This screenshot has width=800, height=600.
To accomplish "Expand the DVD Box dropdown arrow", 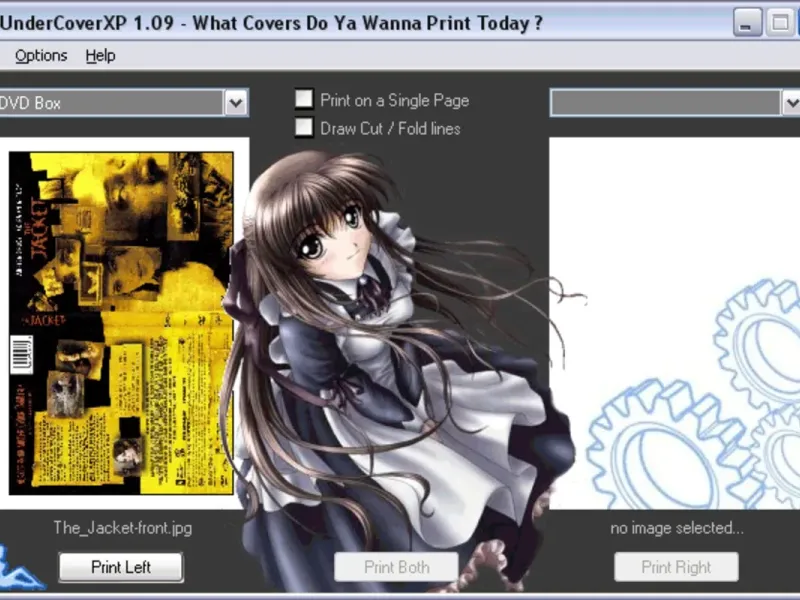I will pos(236,103).
